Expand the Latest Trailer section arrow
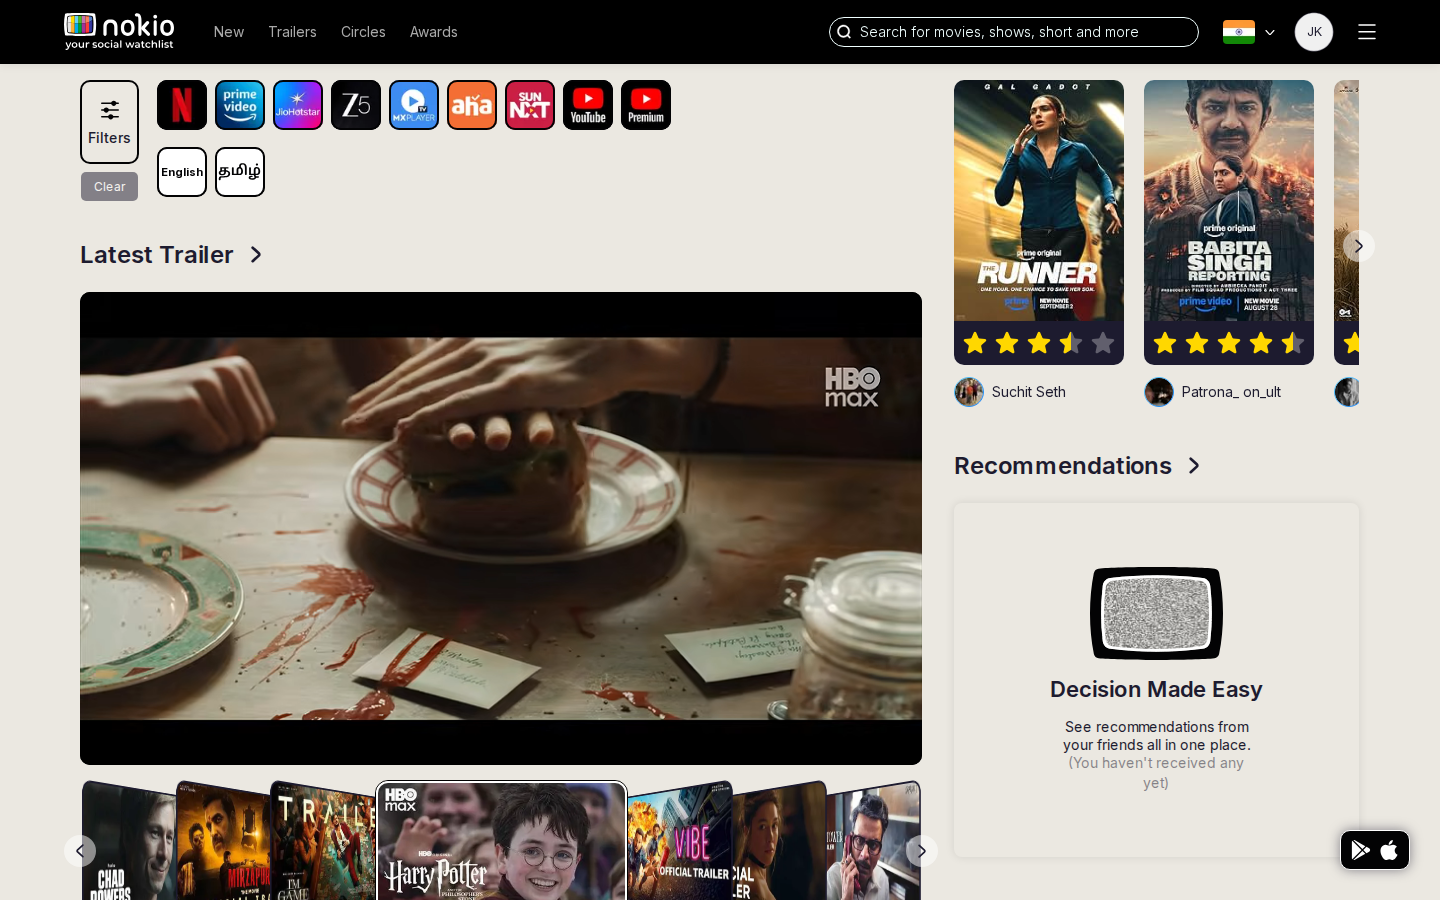Screen dimensions: 1440x900 [x=256, y=255]
